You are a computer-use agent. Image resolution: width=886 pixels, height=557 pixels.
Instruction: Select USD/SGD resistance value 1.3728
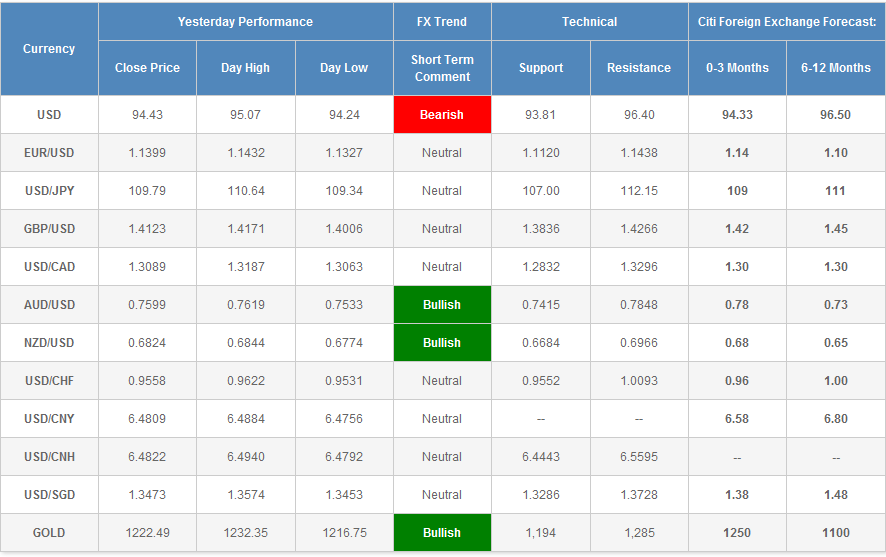639,495
